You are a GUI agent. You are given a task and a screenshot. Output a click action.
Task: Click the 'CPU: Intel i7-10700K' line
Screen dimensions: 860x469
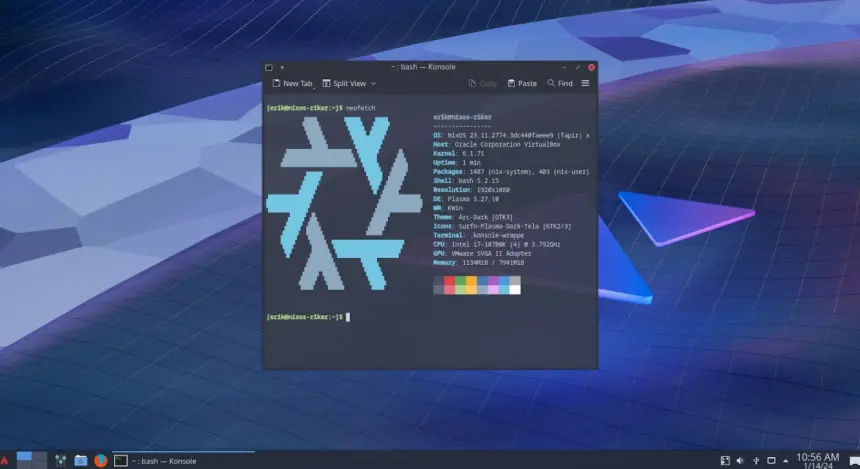496,245
